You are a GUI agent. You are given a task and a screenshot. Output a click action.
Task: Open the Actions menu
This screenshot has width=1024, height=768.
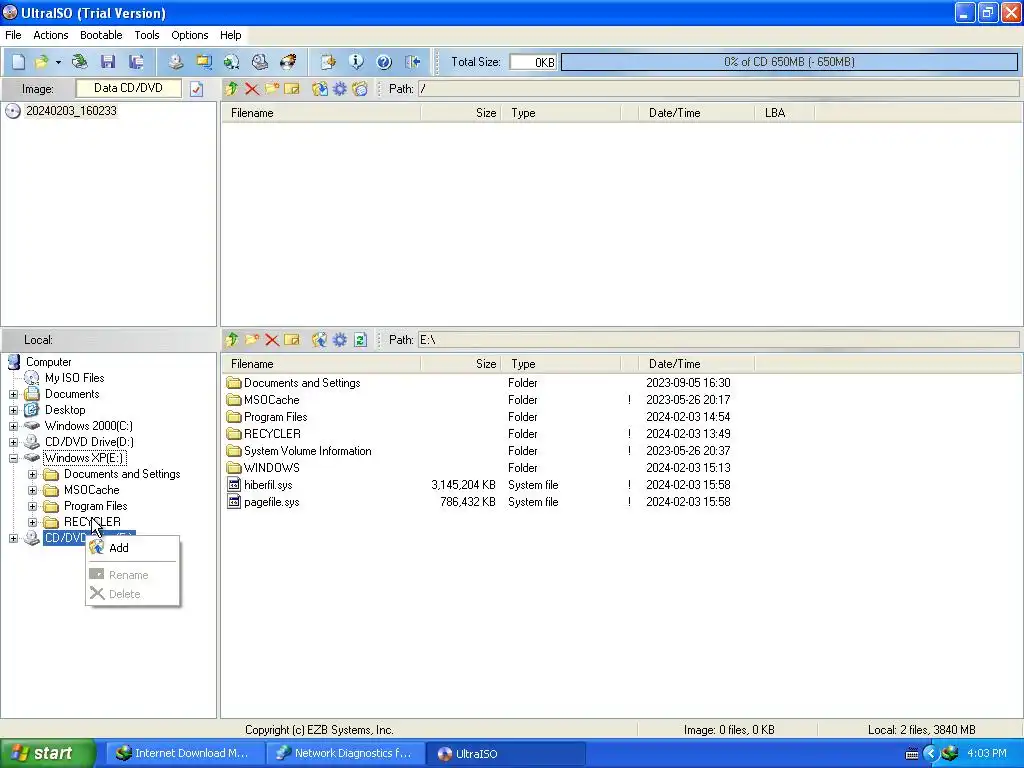[x=50, y=35]
